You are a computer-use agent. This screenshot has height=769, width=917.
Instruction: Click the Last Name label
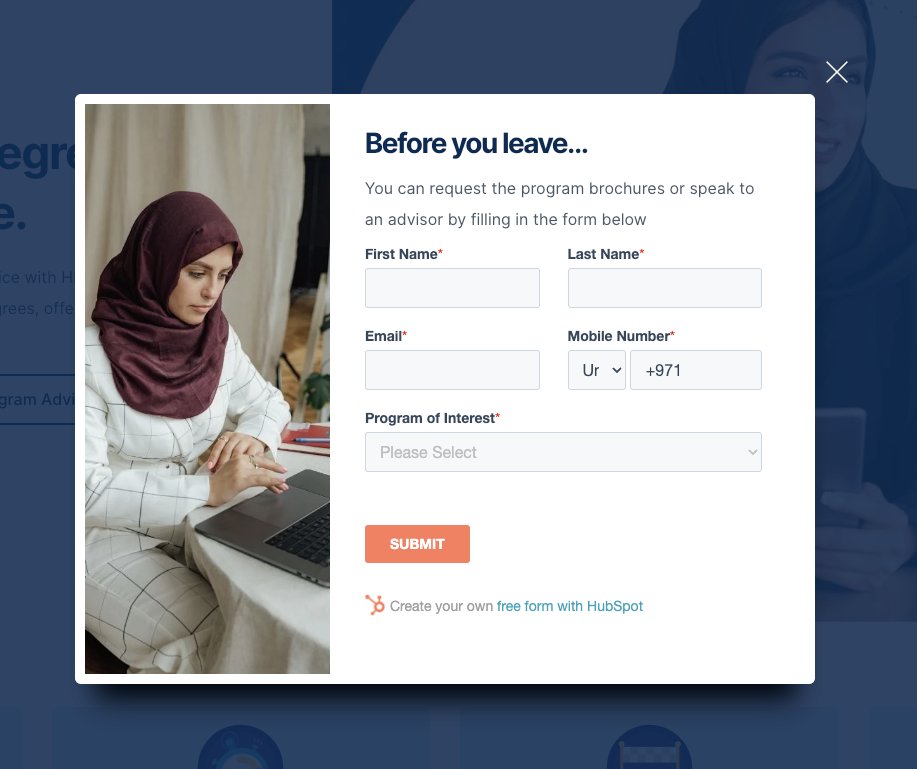[603, 254]
